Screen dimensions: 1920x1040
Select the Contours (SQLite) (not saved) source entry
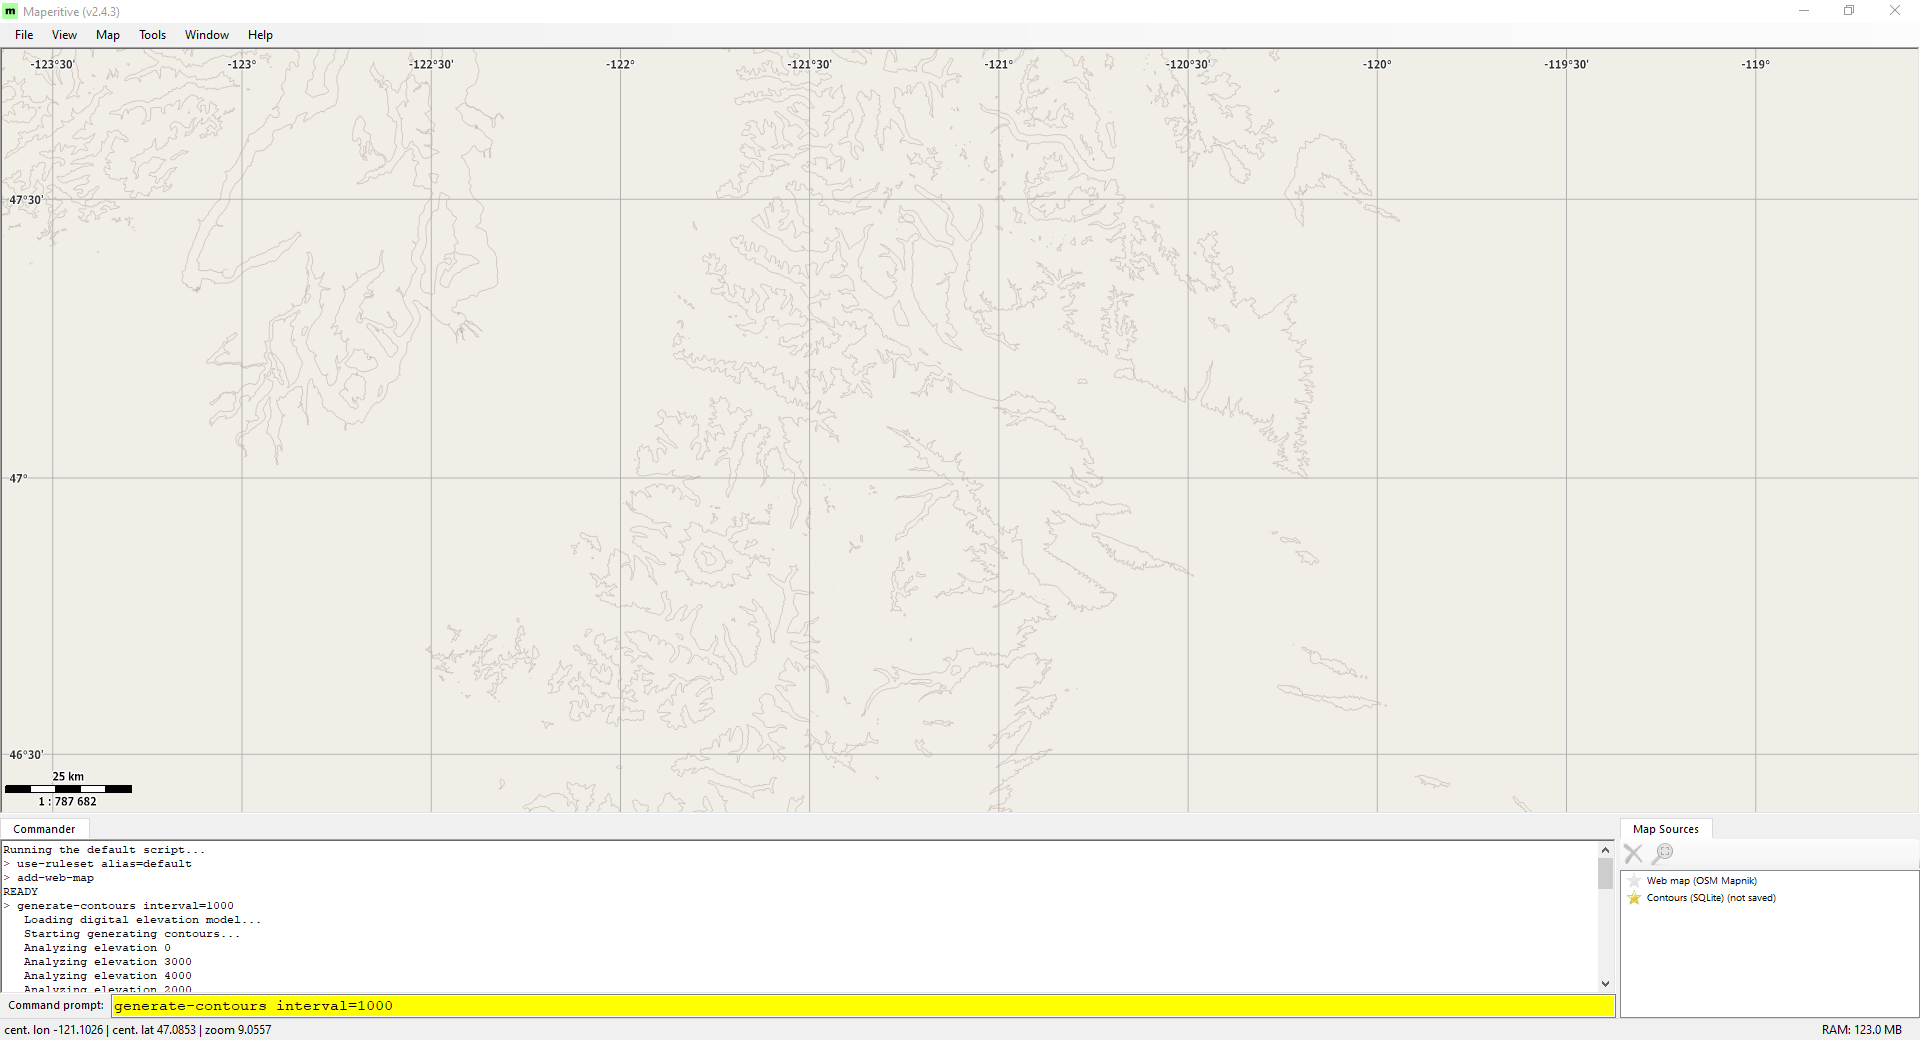click(1711, 898)
